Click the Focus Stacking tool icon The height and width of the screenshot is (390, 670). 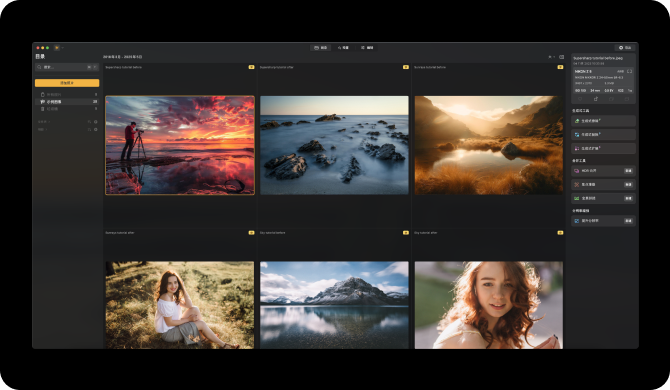point(576,185)
